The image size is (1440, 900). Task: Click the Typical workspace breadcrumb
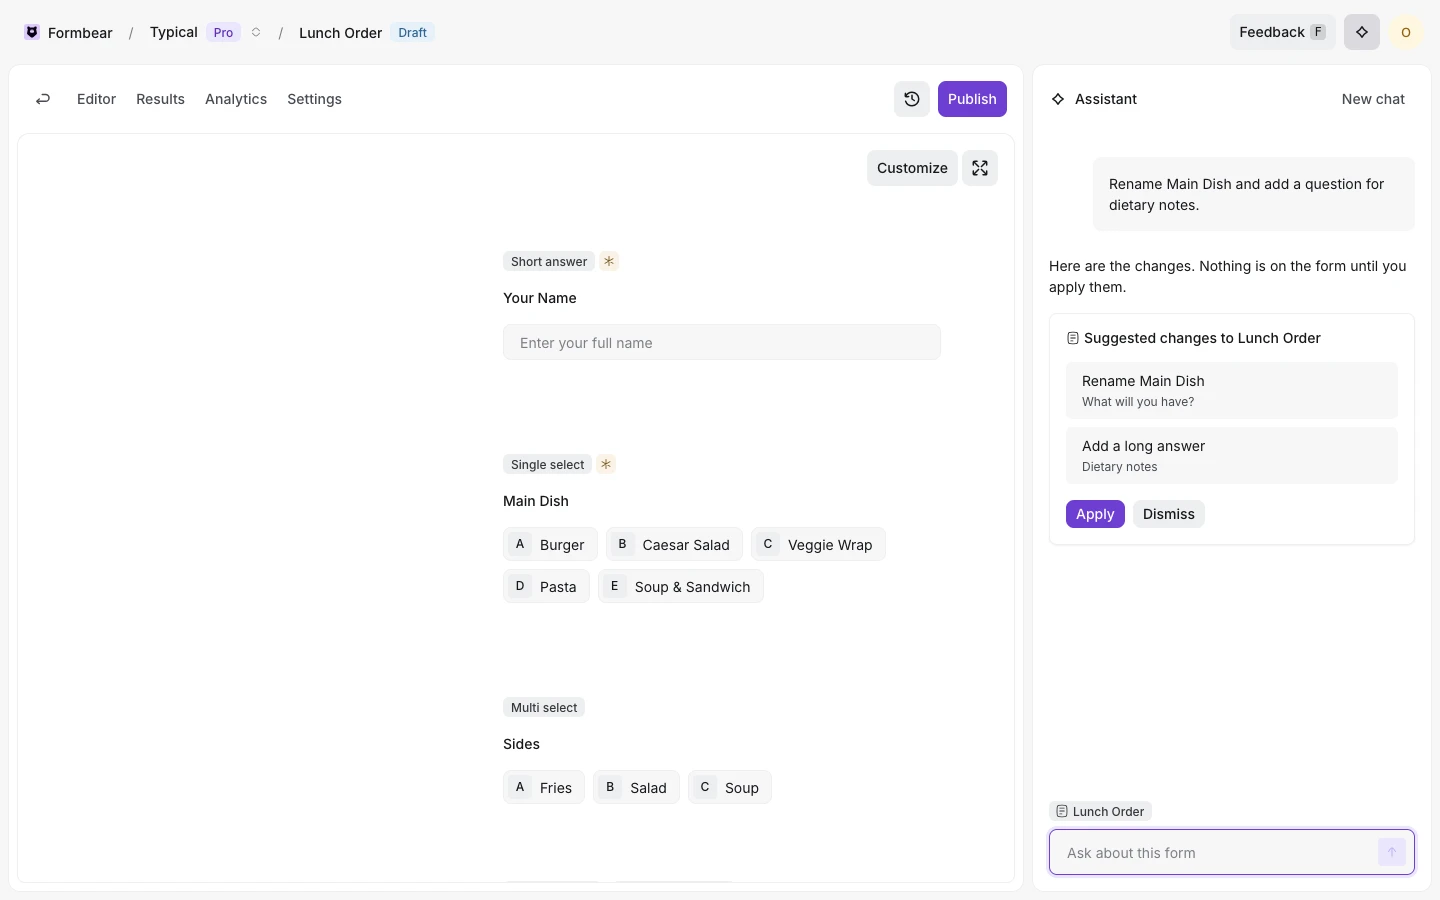click(x=173, y=32)
